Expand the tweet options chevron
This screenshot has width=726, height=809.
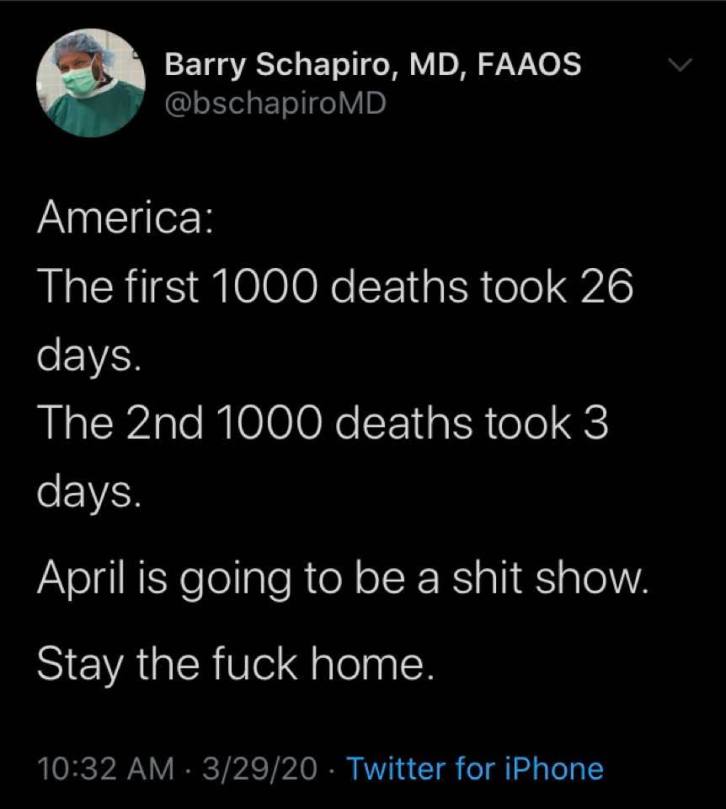680,66
